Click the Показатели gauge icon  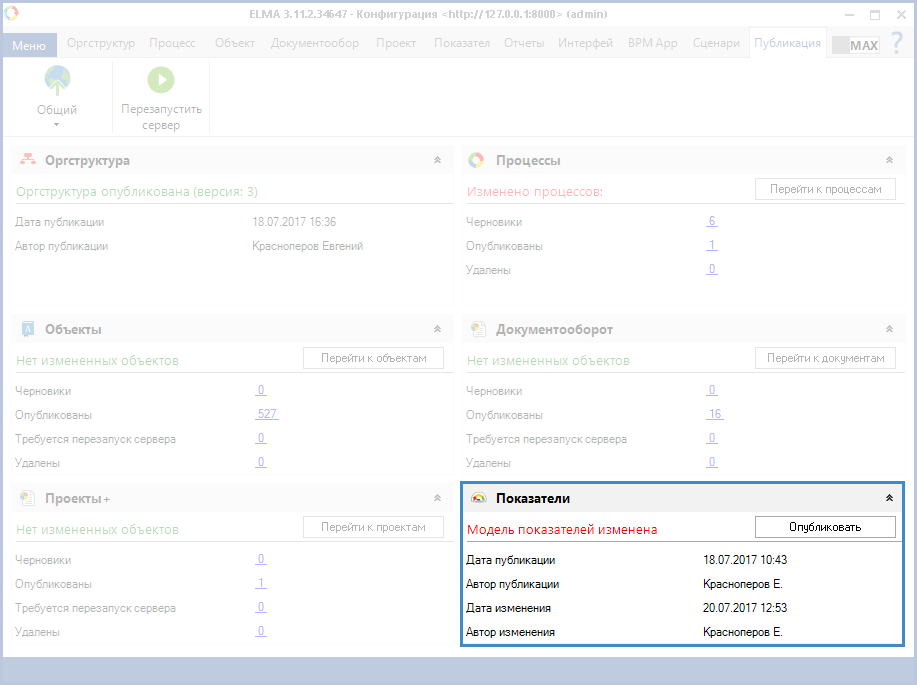(x=478, y=498)
